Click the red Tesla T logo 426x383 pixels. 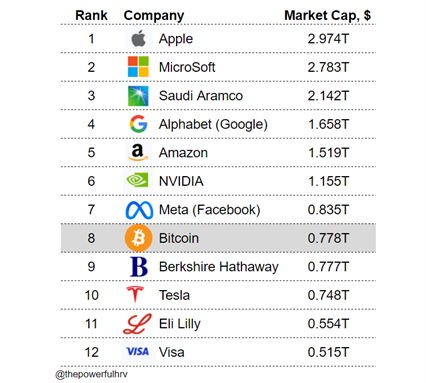coord(135,294)
